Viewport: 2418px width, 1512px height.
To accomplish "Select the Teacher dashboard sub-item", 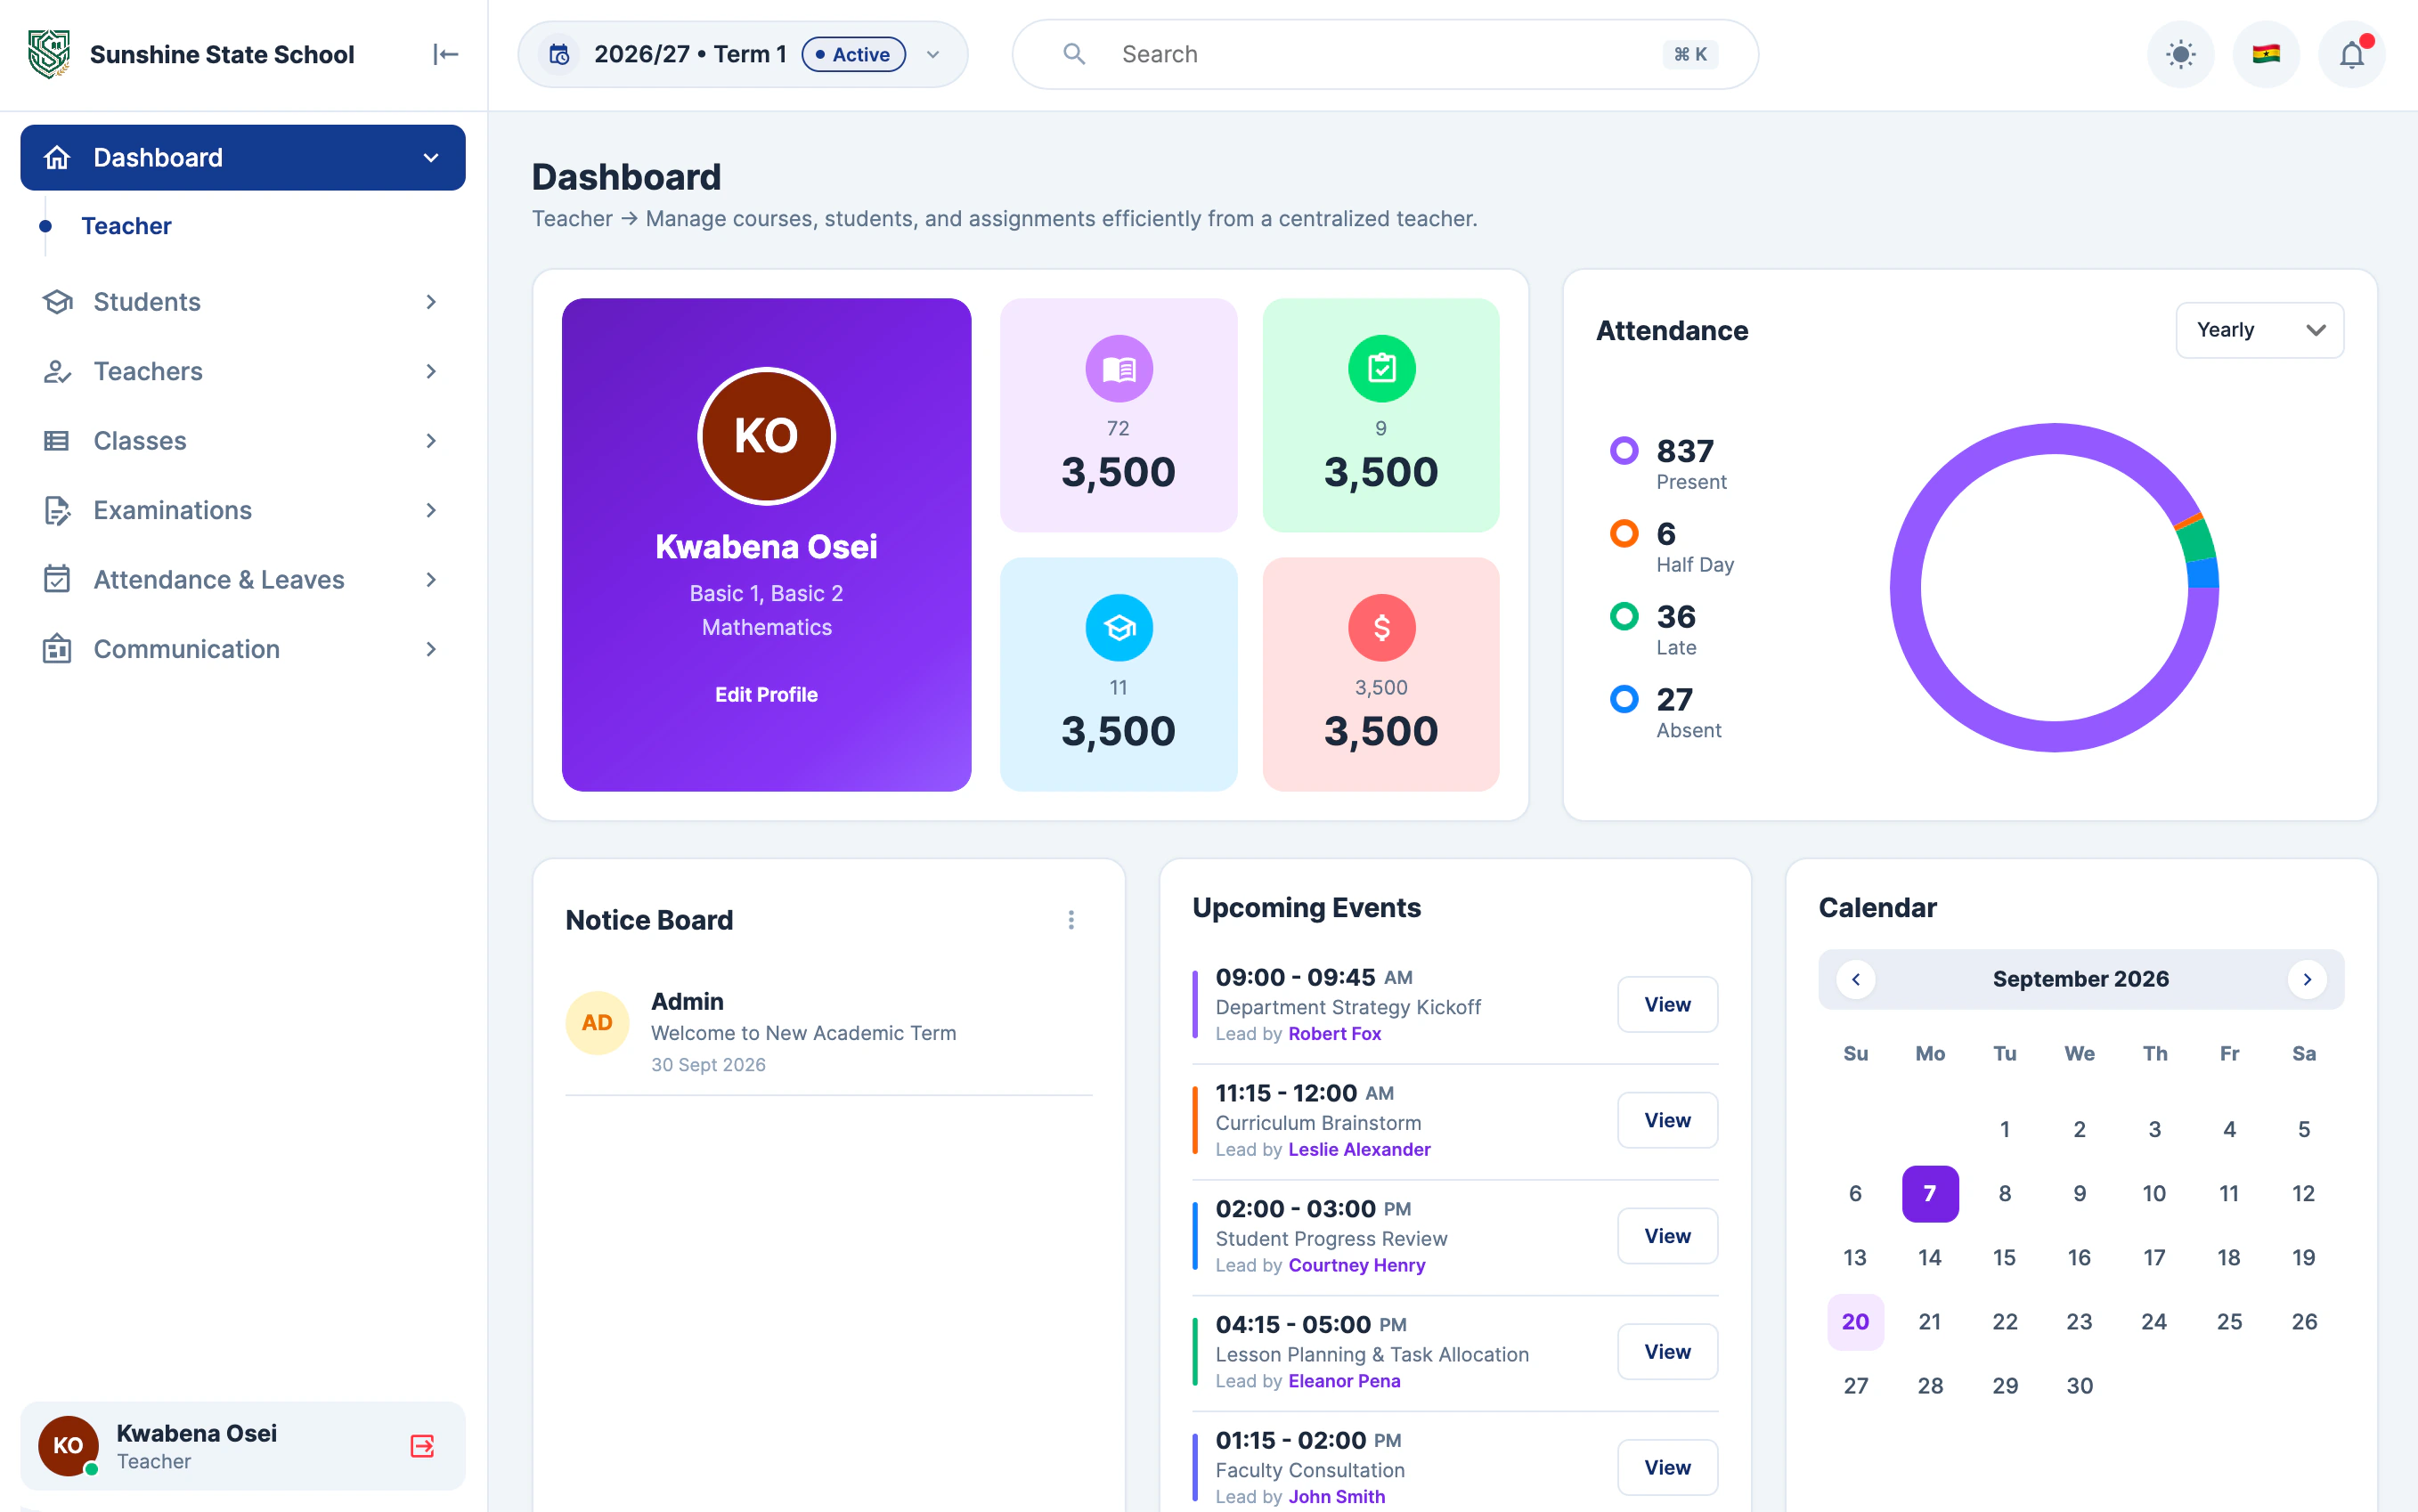I will [126, 226].
